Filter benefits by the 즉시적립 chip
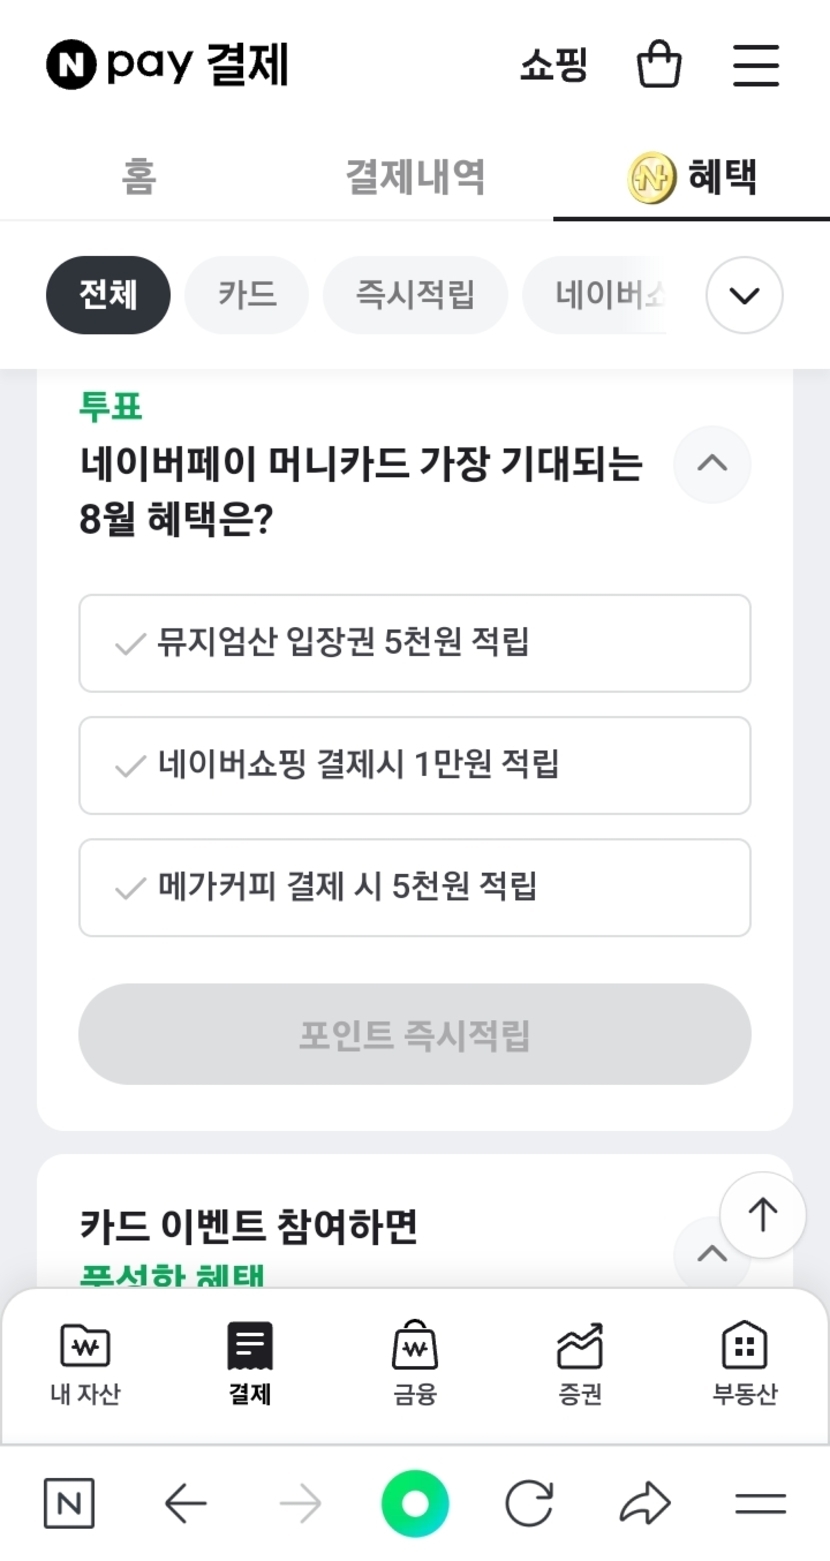Screen dimensions: 830x1561 coord(415,295)
